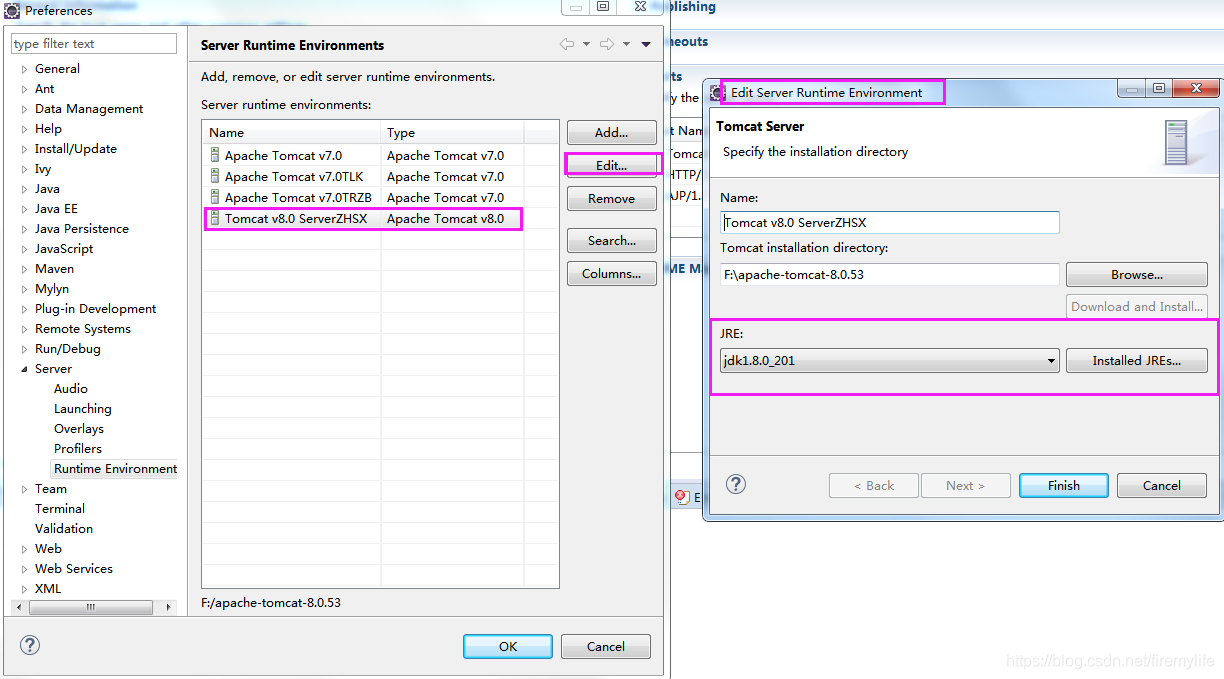Open back history dropdown arrow

[x=586, y=44]
